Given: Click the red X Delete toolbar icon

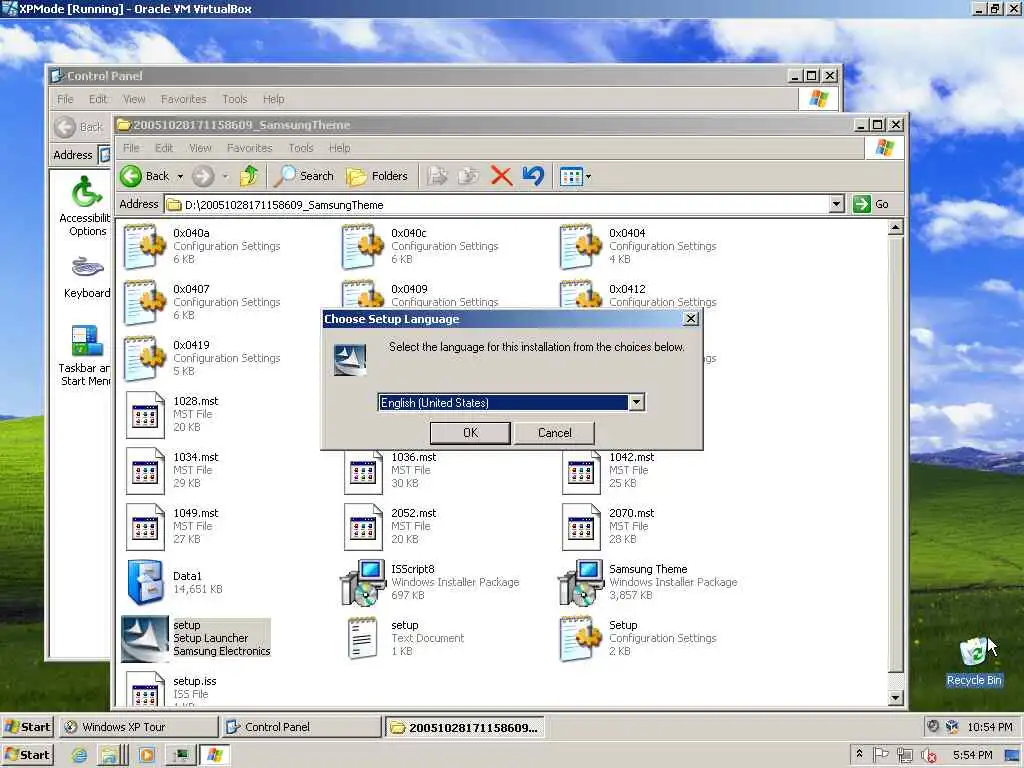Looking at the screenshot, I should [x=501, y=176].
